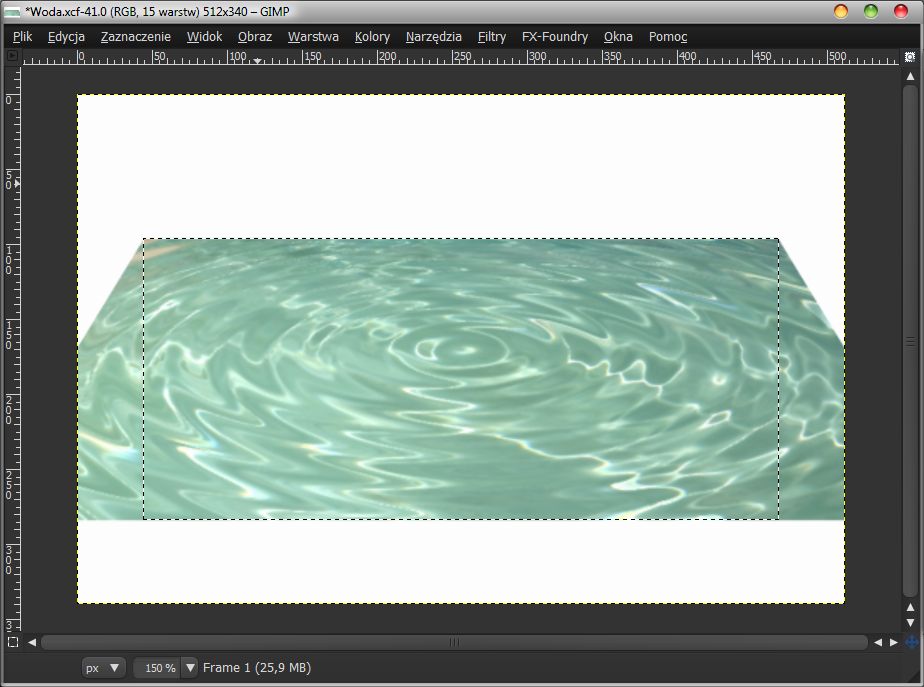Click the 150 % zoom input field
The image size is (924, 687).
(x=158, y=667)
